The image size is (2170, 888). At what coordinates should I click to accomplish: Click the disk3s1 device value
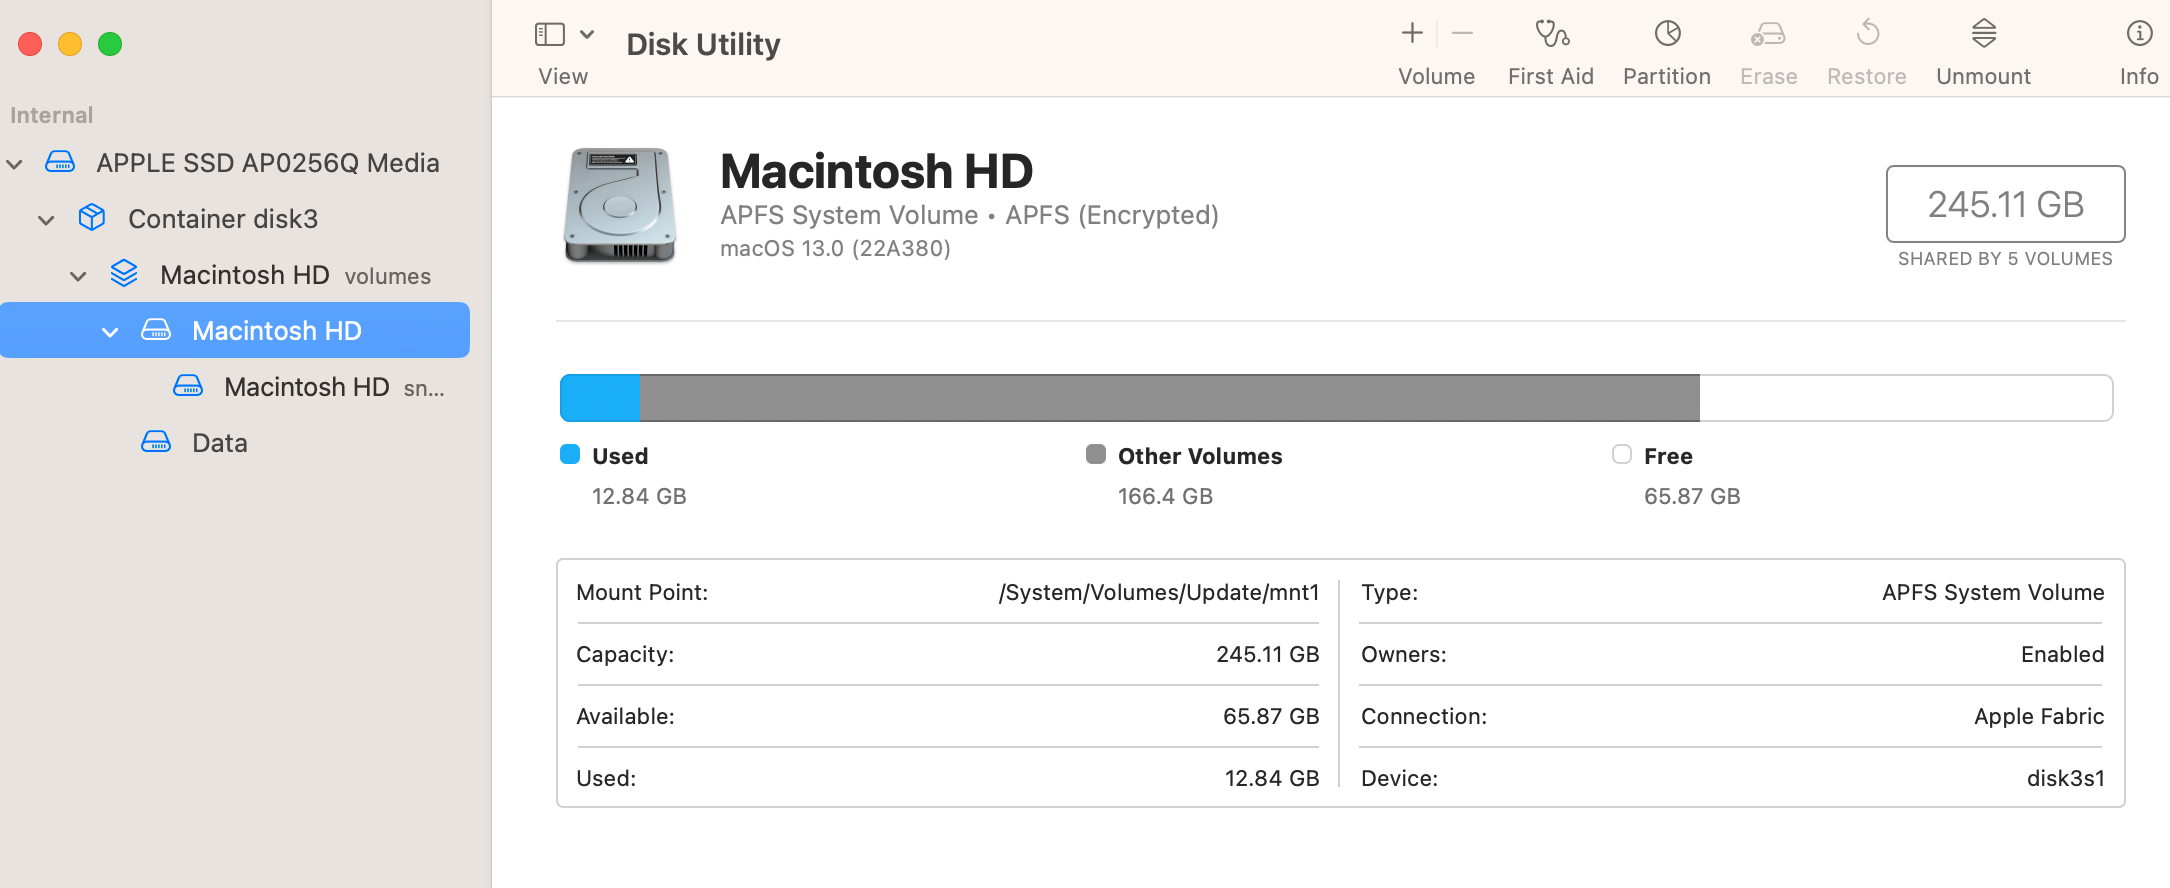(x=2066, y=779)
